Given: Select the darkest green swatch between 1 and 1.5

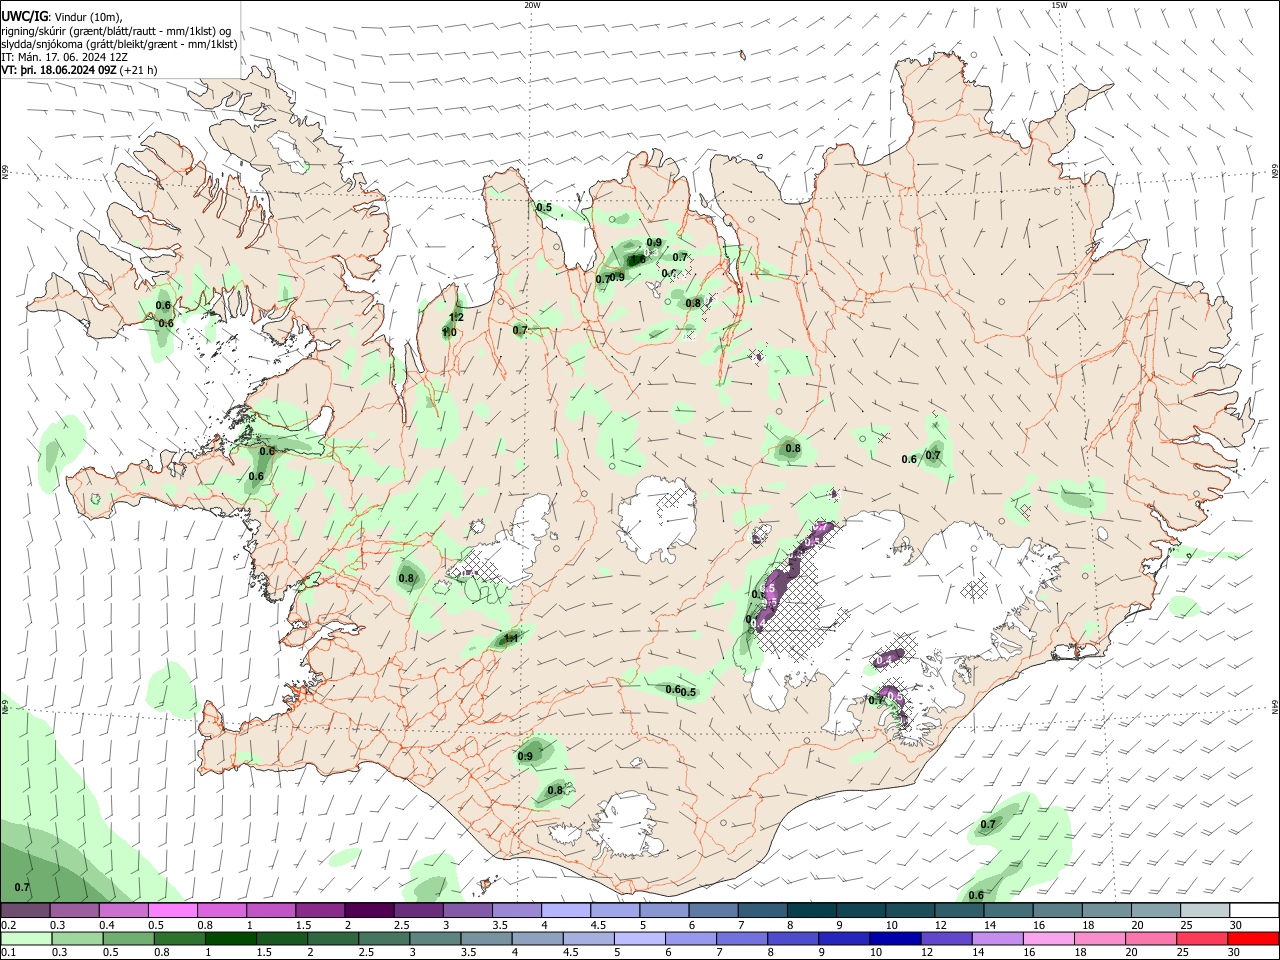Looking at the screenshot, I should pyautogui.click(x=230, y=939).
